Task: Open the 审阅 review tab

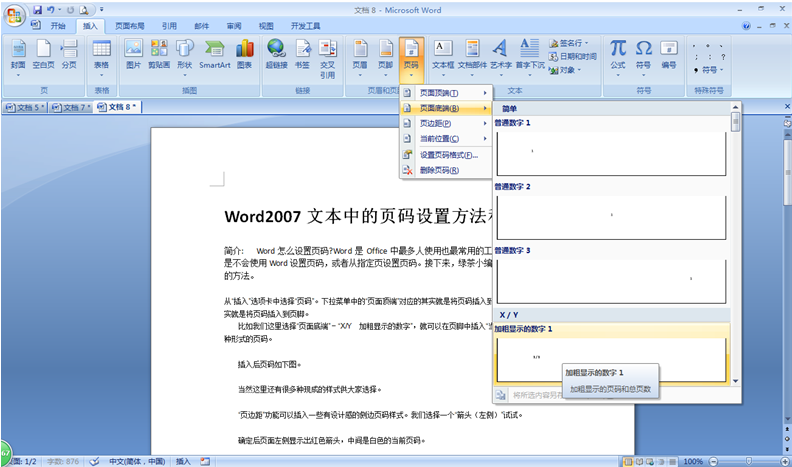Action: tap(234, 26)
